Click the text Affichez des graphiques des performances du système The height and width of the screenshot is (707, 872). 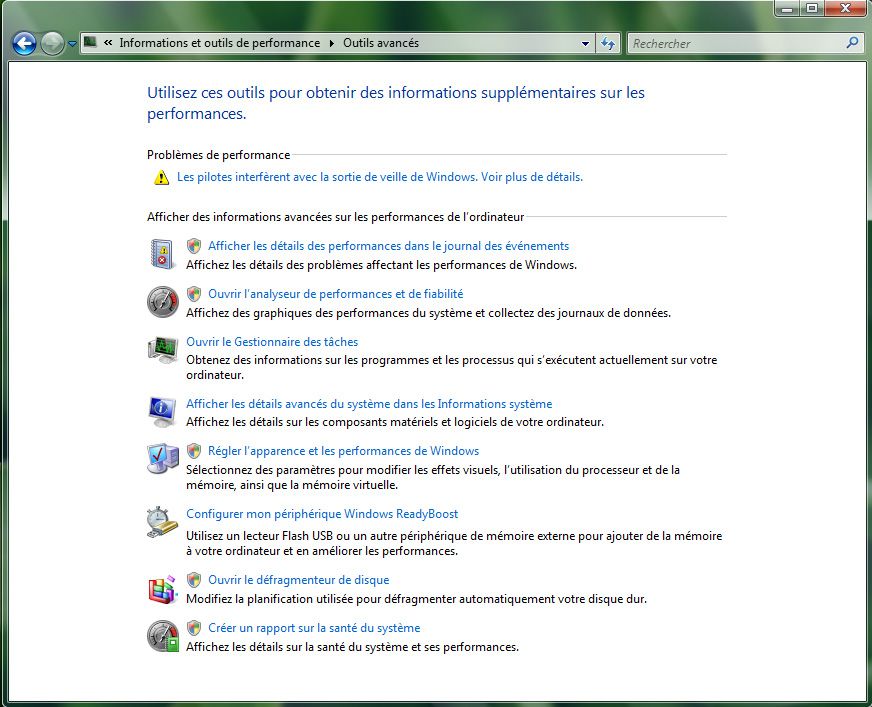pyautogui.click(x=428, y=313)
